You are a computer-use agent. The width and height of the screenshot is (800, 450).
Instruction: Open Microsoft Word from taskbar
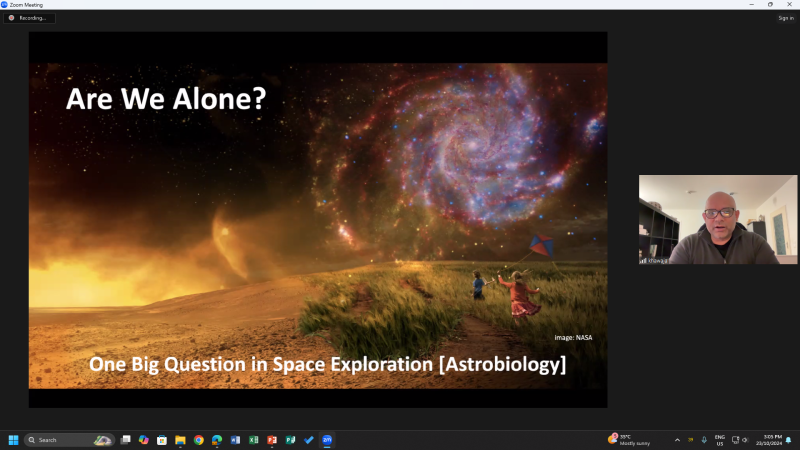pyautogui.click(x=236, y=440)
